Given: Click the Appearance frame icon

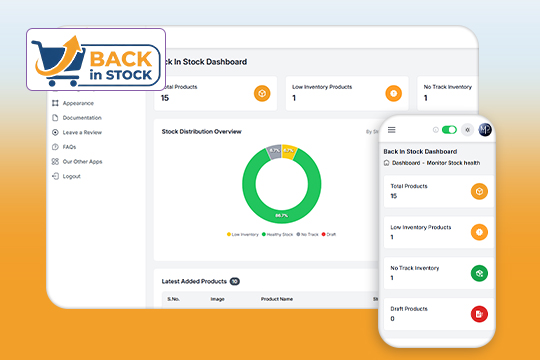Looking at the screenshot, I should [x=55, y=103].
